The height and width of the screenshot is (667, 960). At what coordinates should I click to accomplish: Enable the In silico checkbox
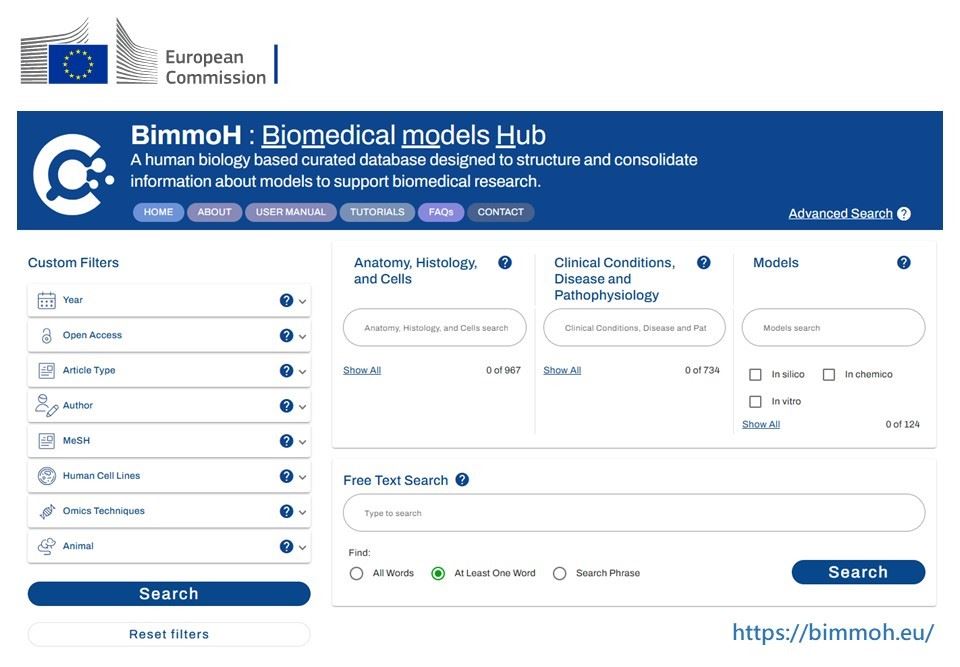point(756,375)
